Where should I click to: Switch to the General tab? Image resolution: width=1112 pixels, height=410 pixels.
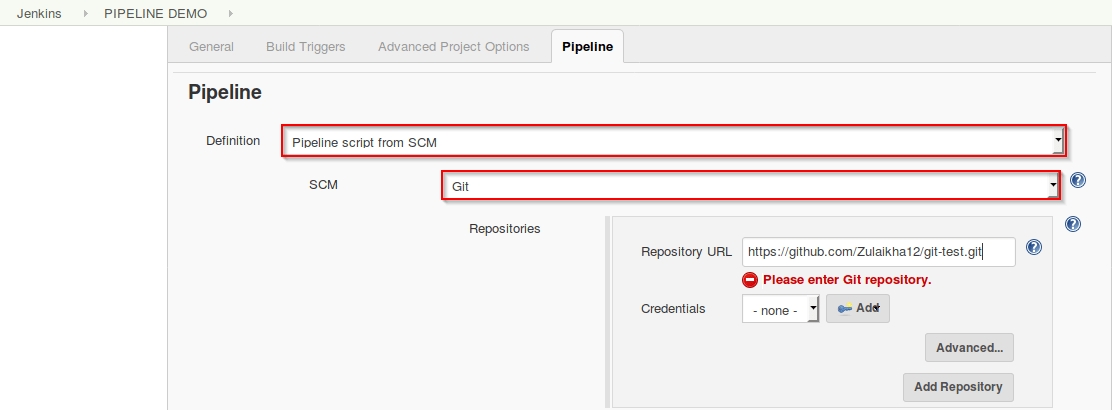pos(211,47)
